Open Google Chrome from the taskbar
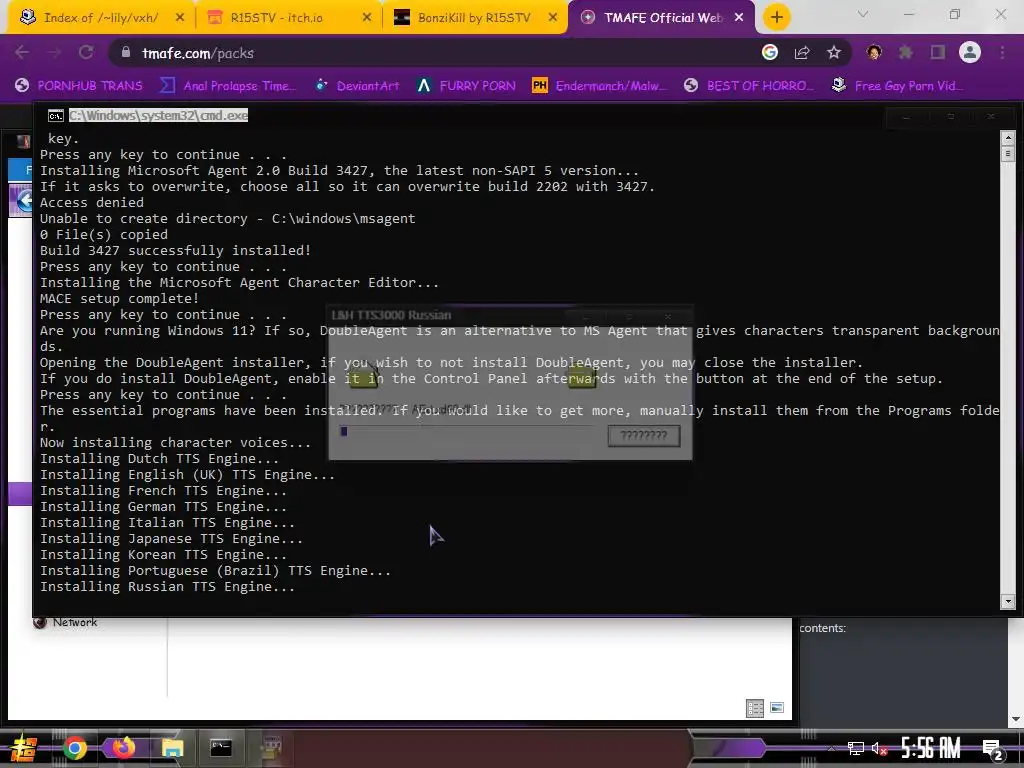 tap(74, 748)
